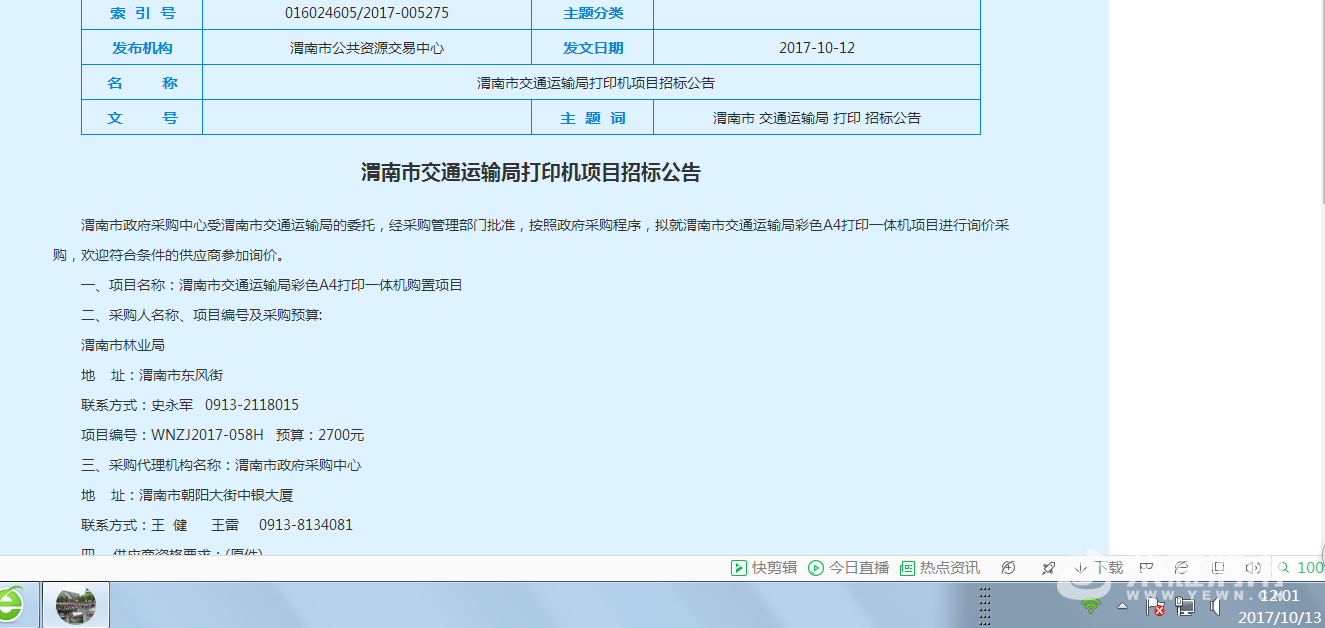Show hidden system tray icons
The image size is (1325, 628).
point(1122,606)
